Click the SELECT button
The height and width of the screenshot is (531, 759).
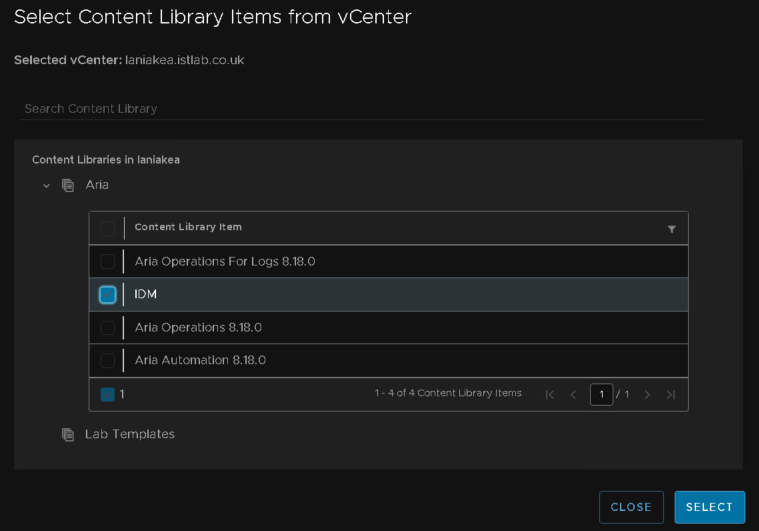pyautogui.click(x=710, y=507)
